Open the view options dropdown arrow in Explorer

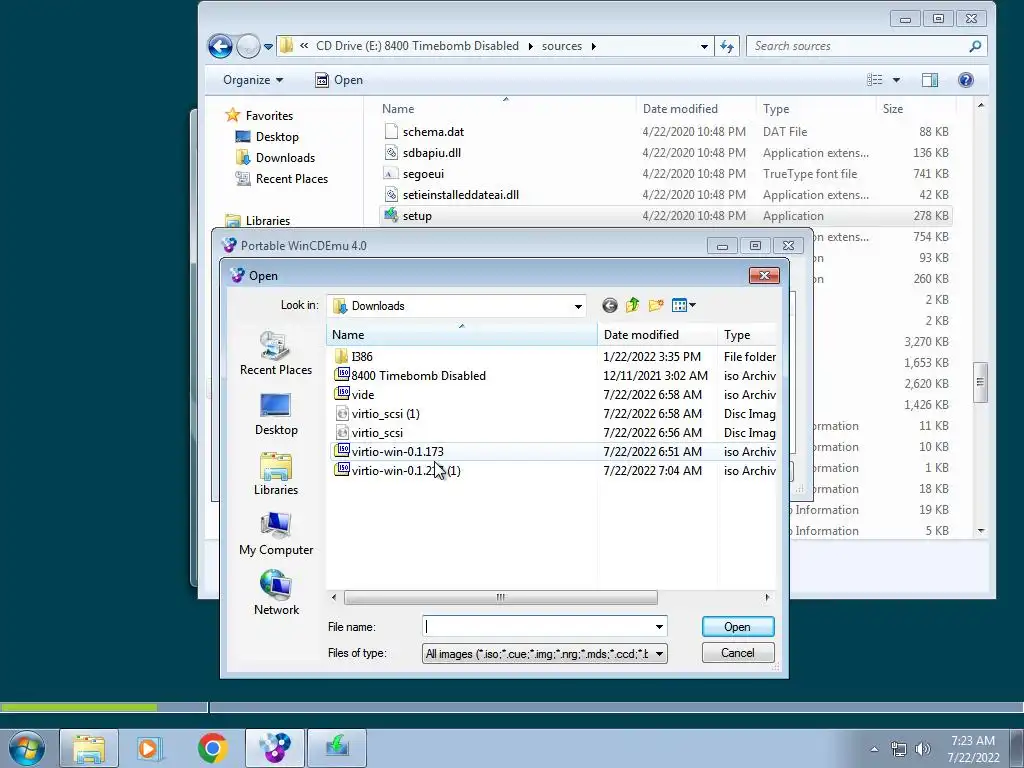(x=896, y=80)
